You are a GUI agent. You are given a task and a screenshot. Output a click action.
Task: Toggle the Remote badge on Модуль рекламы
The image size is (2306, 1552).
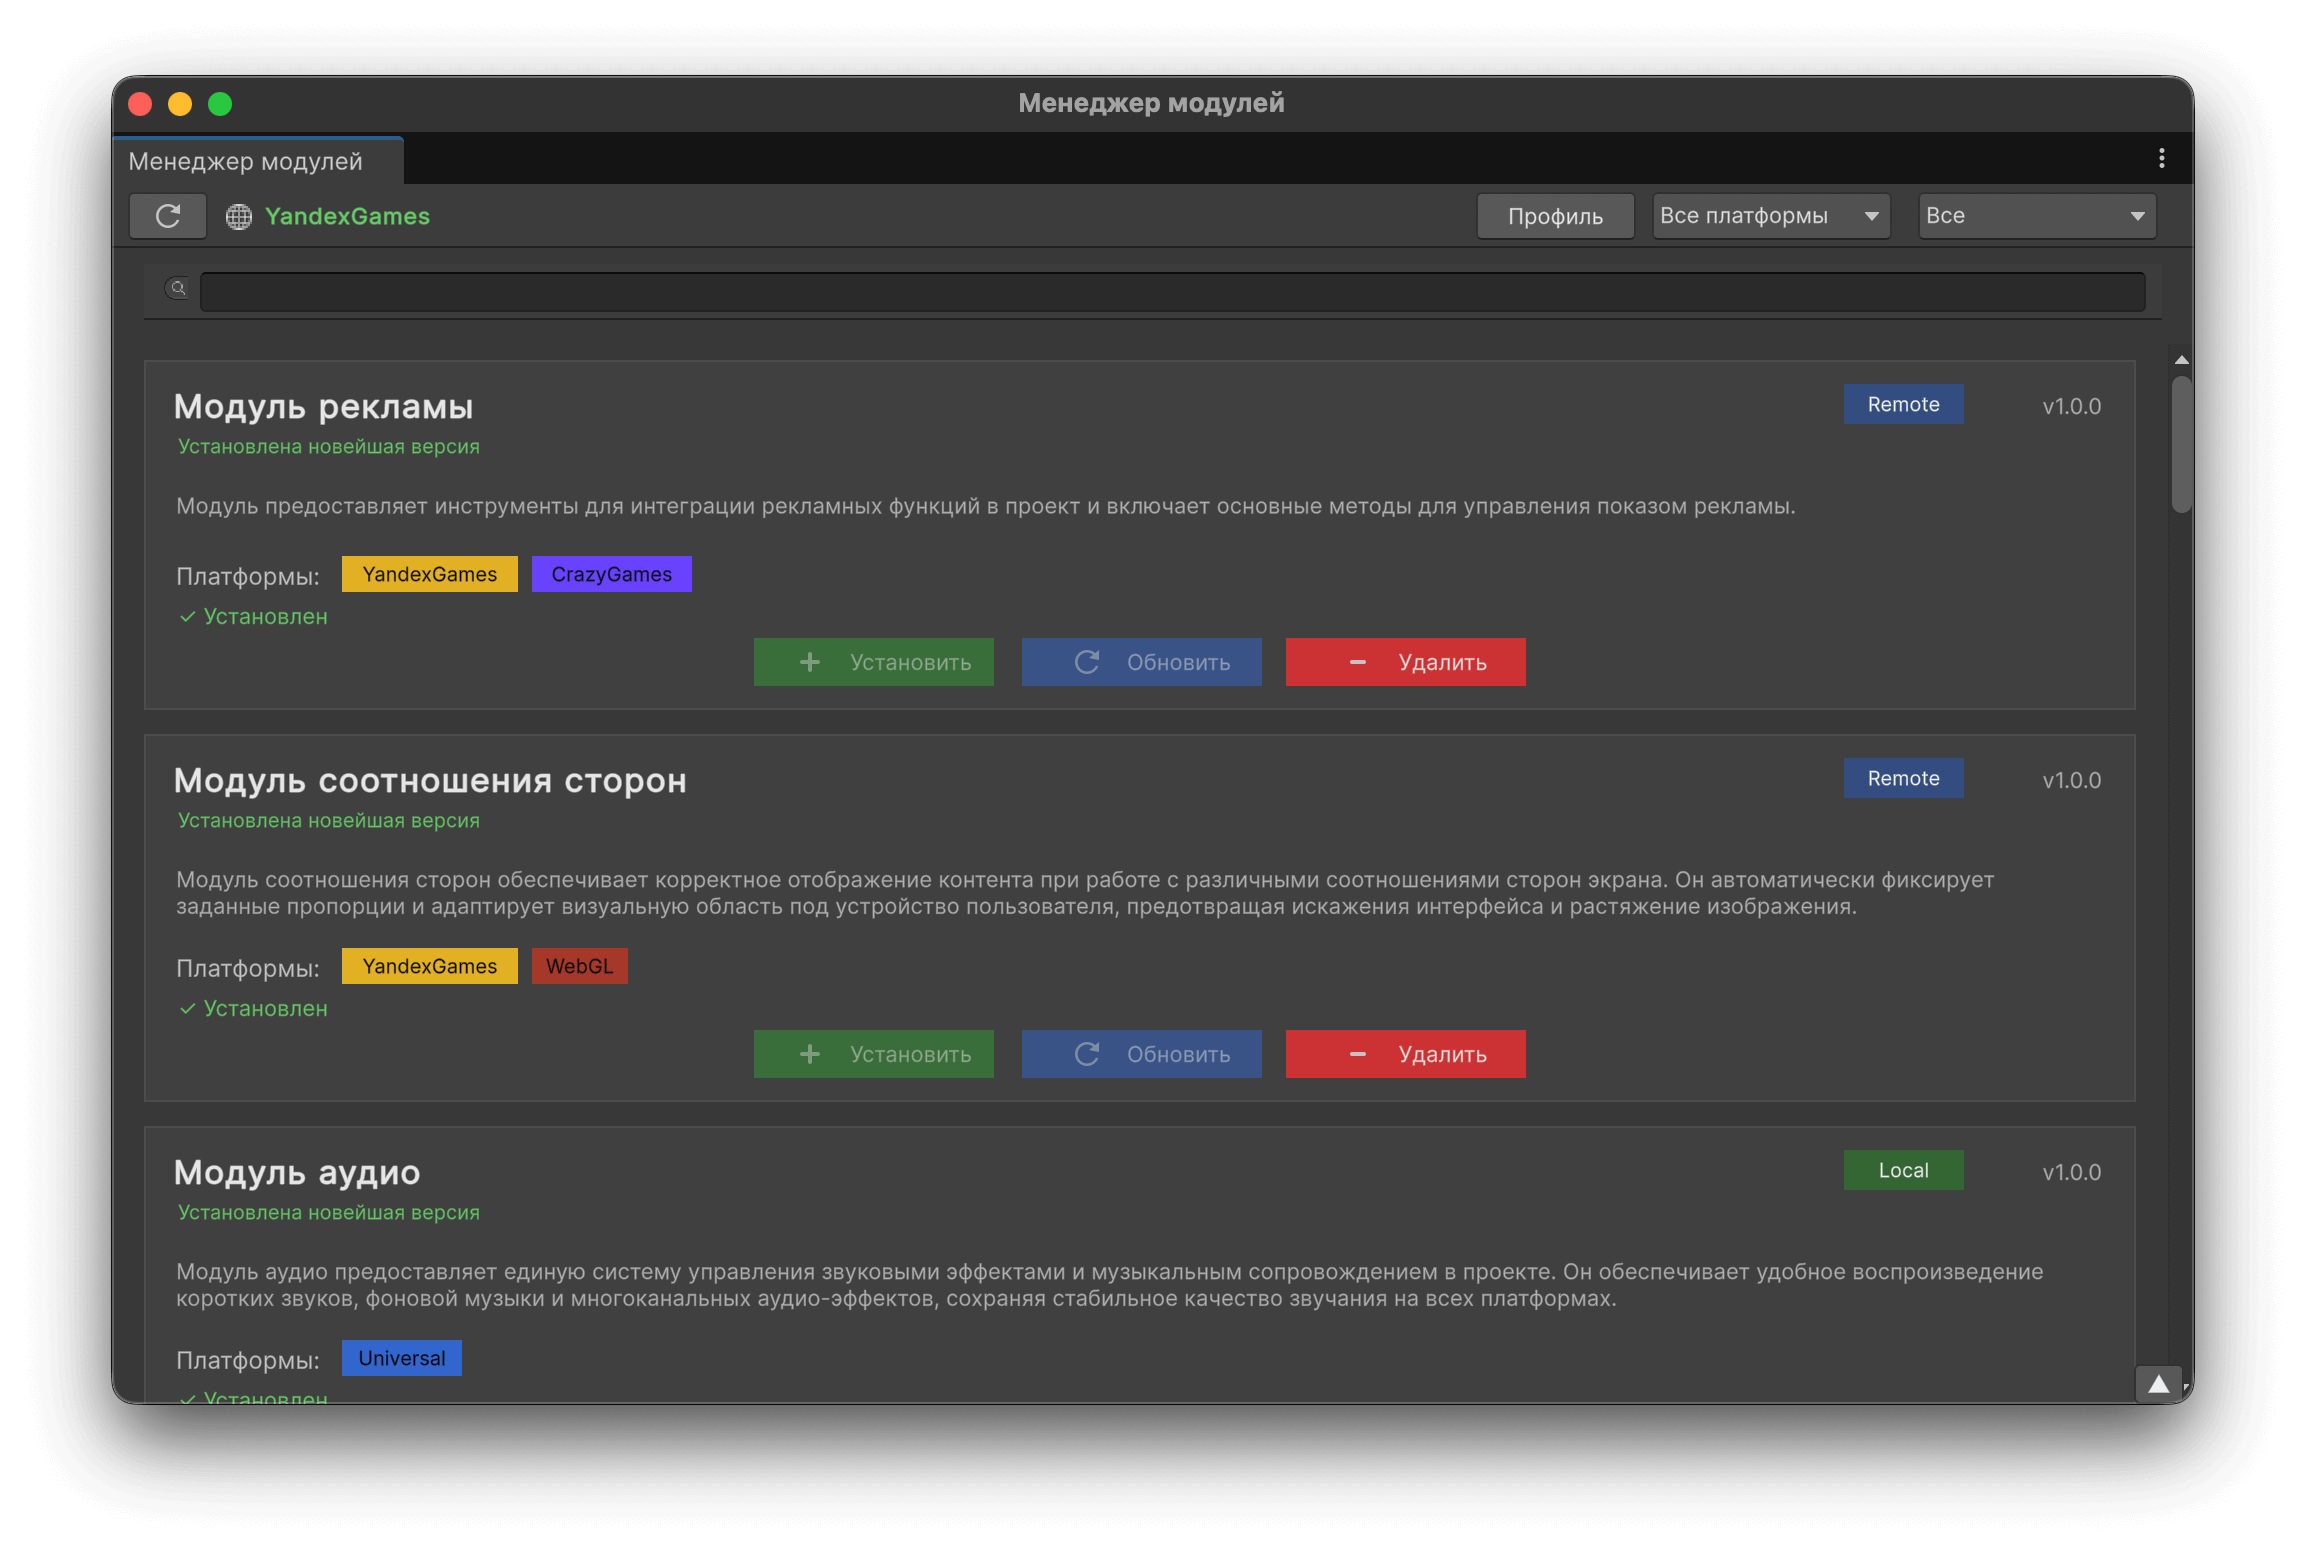1902,404
